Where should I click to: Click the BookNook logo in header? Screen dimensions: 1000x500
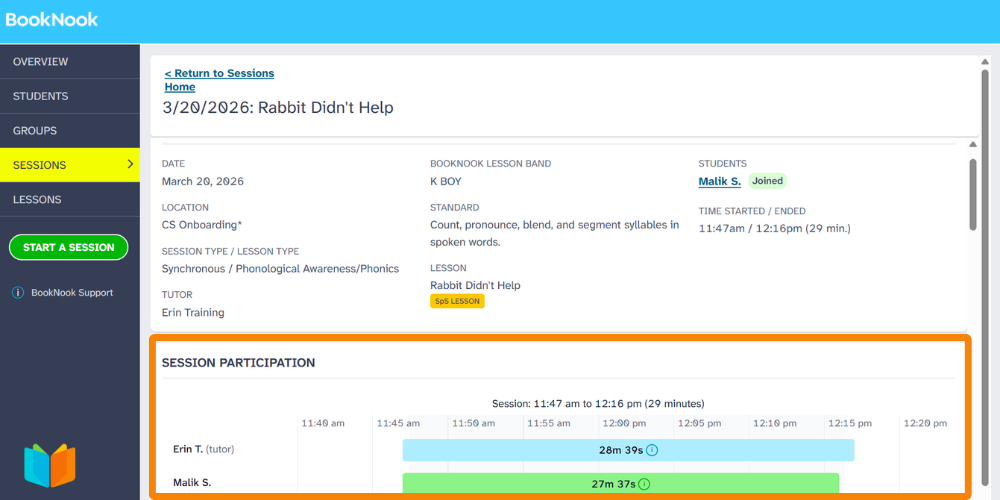pyautogui.click(x=52, y=19)
